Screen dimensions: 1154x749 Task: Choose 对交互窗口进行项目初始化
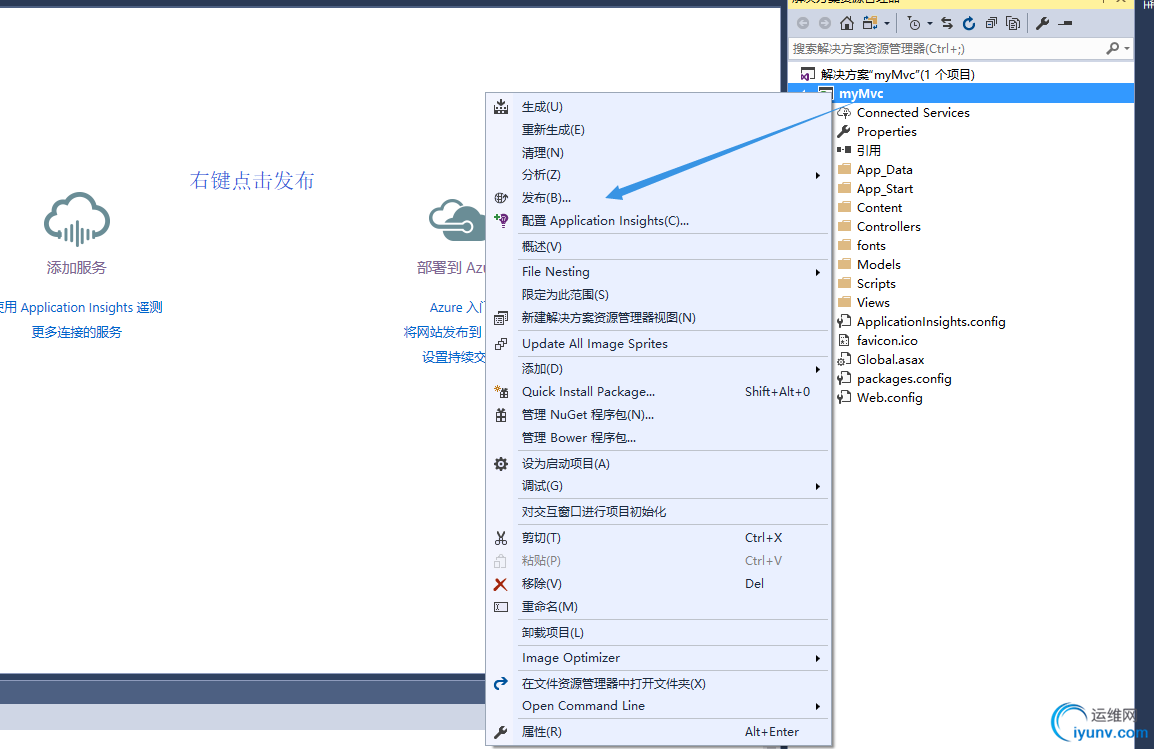pyautogui.click(x=659, y=511)
